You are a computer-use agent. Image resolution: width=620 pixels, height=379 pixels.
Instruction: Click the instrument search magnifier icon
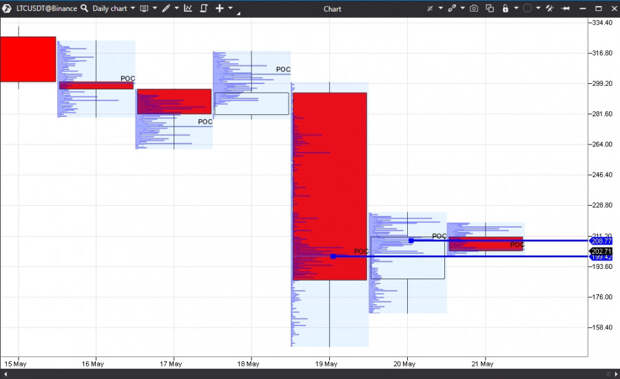pos(84,8)
